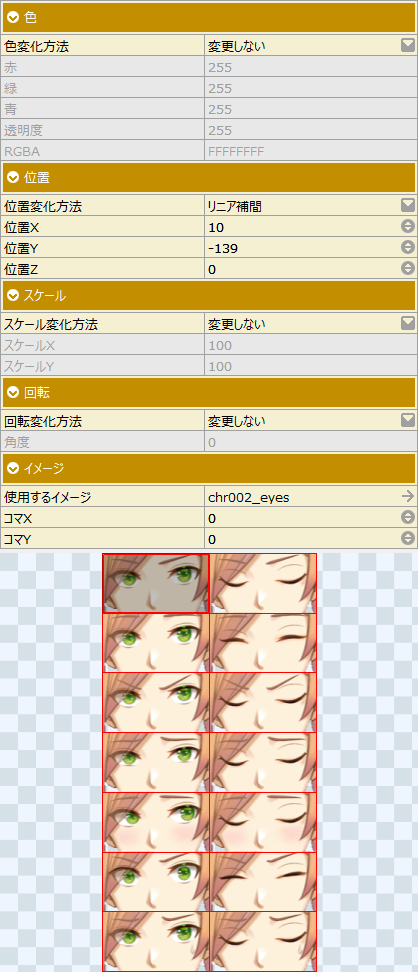Collapse the イメージ section chevron icon

pyautogui.click(x=12, y=469)
